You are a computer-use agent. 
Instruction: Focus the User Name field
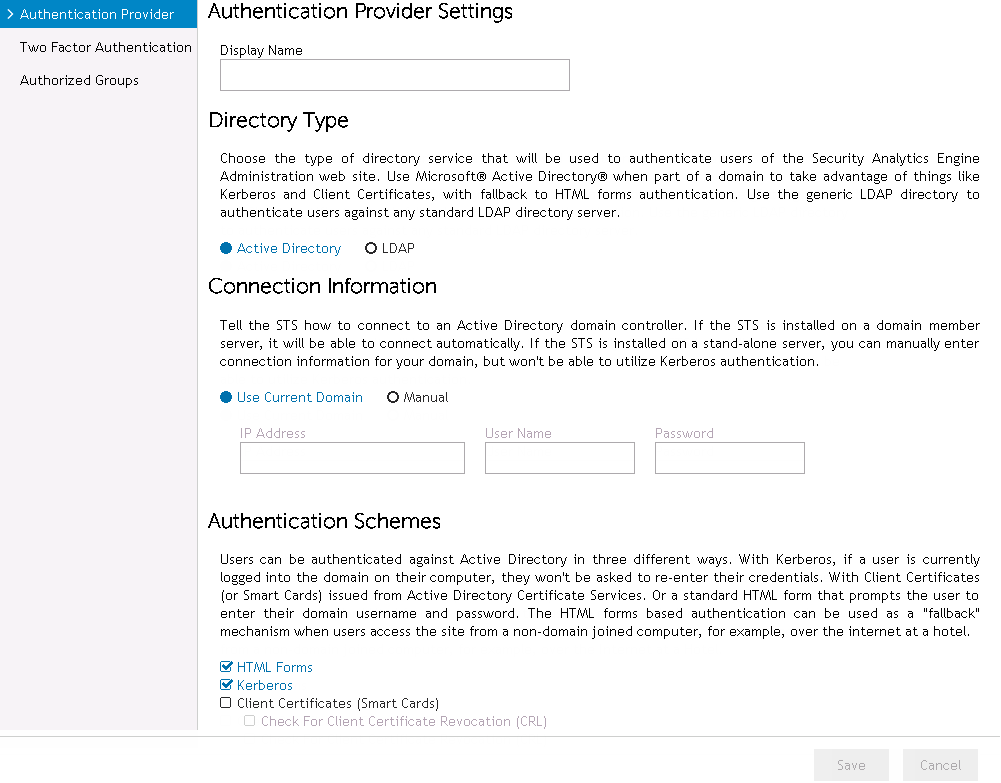click(x=559, y=458)
